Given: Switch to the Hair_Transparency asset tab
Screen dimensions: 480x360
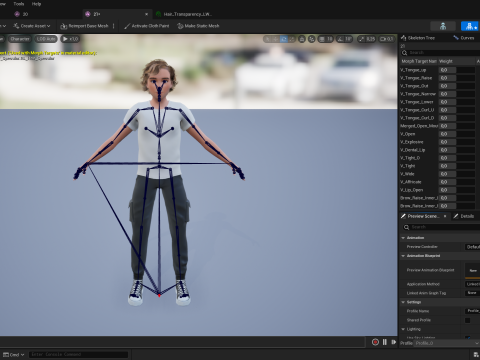Looking at the screenshot, I should coord(184,14).
